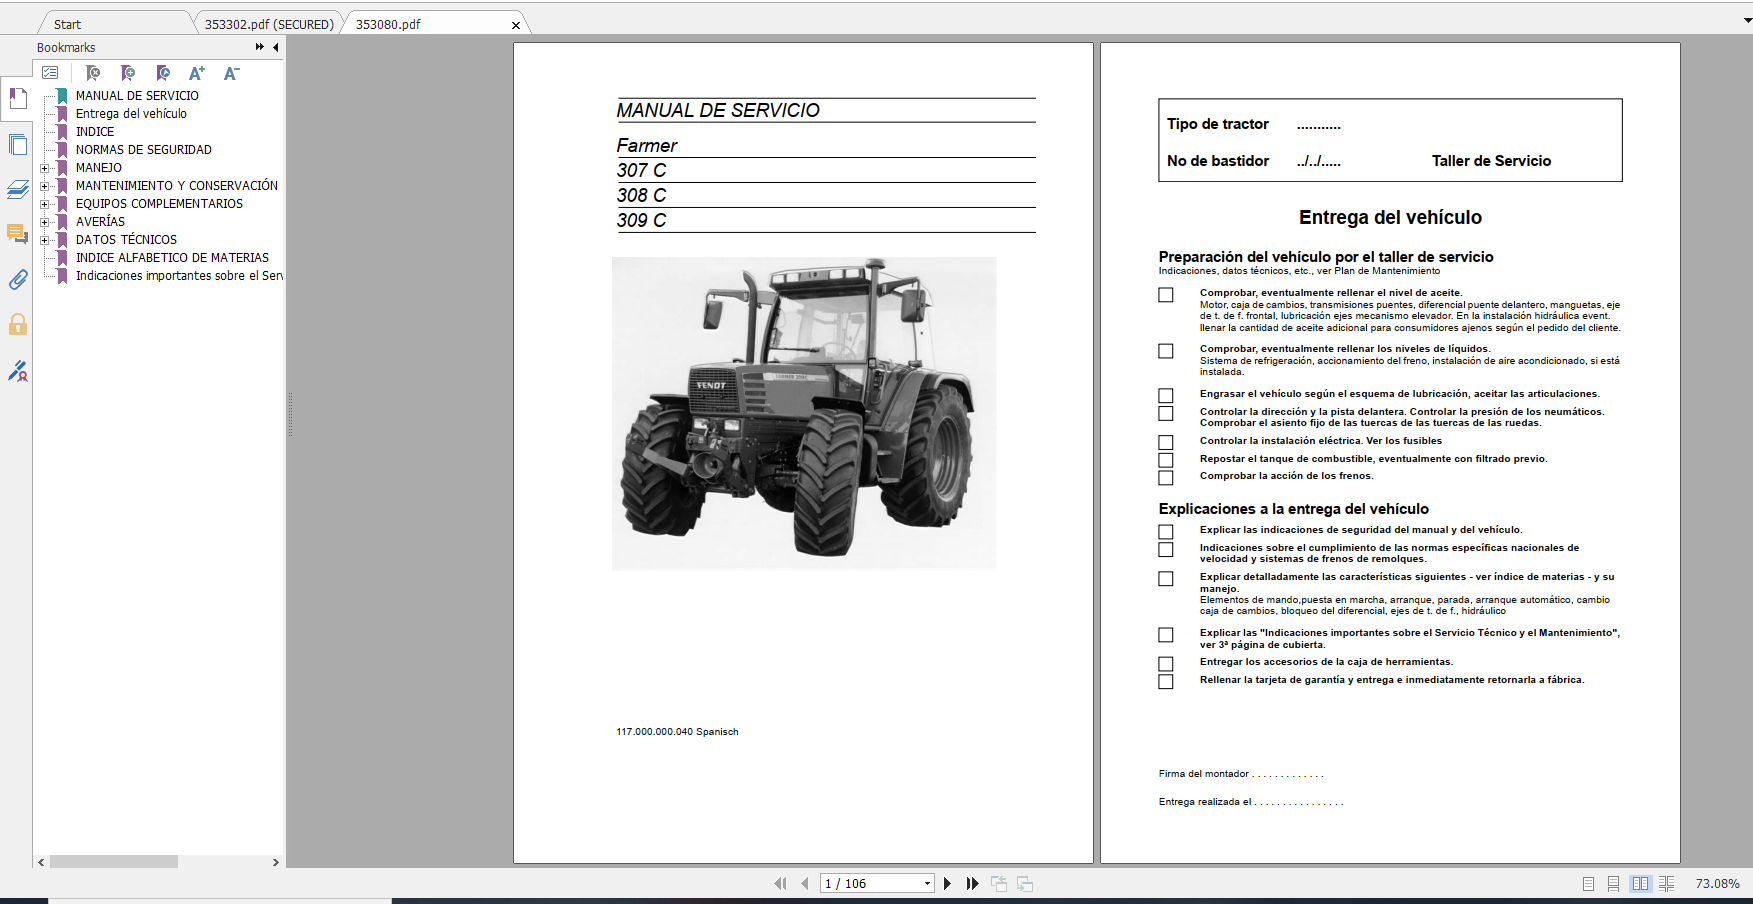The image size is (1753, 904).
Task: Click the 73.08% zoom level
Action: 1717,883
